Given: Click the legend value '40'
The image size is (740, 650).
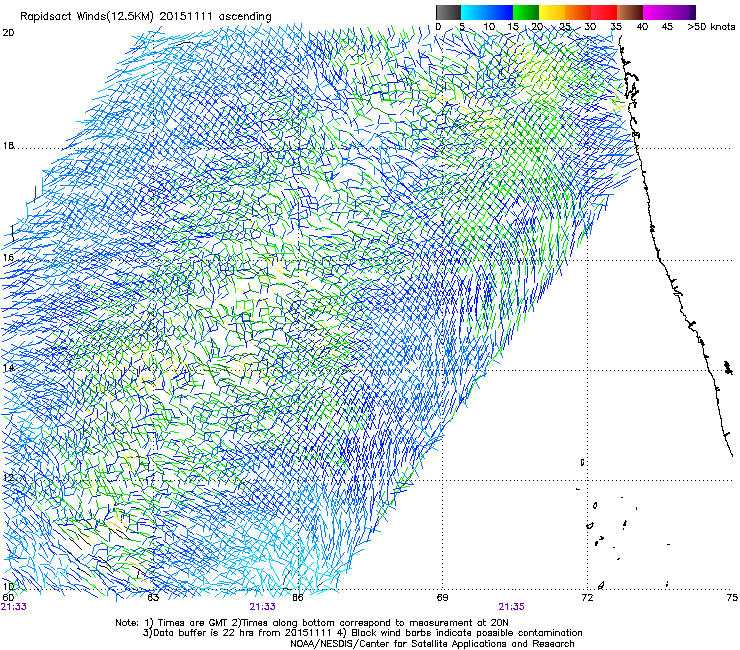Looking at the screenshot, I should tap(642, 27).
